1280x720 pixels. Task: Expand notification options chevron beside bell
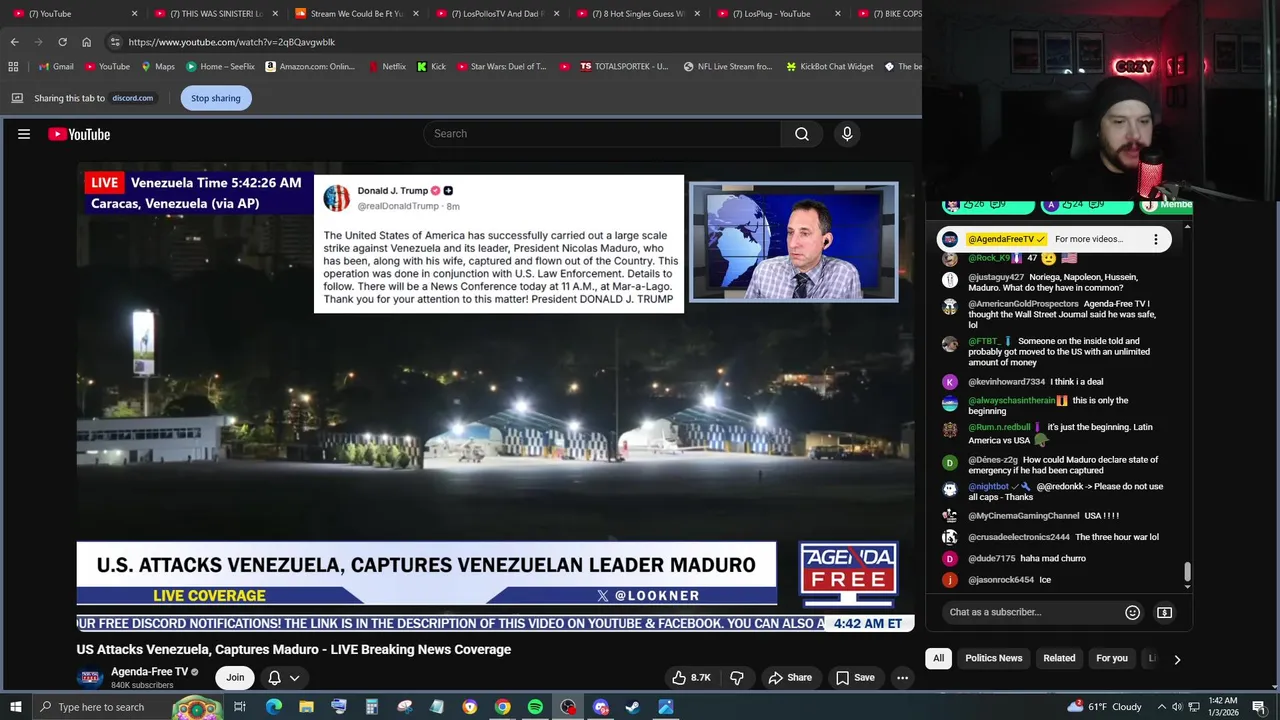tap(294, 678)
